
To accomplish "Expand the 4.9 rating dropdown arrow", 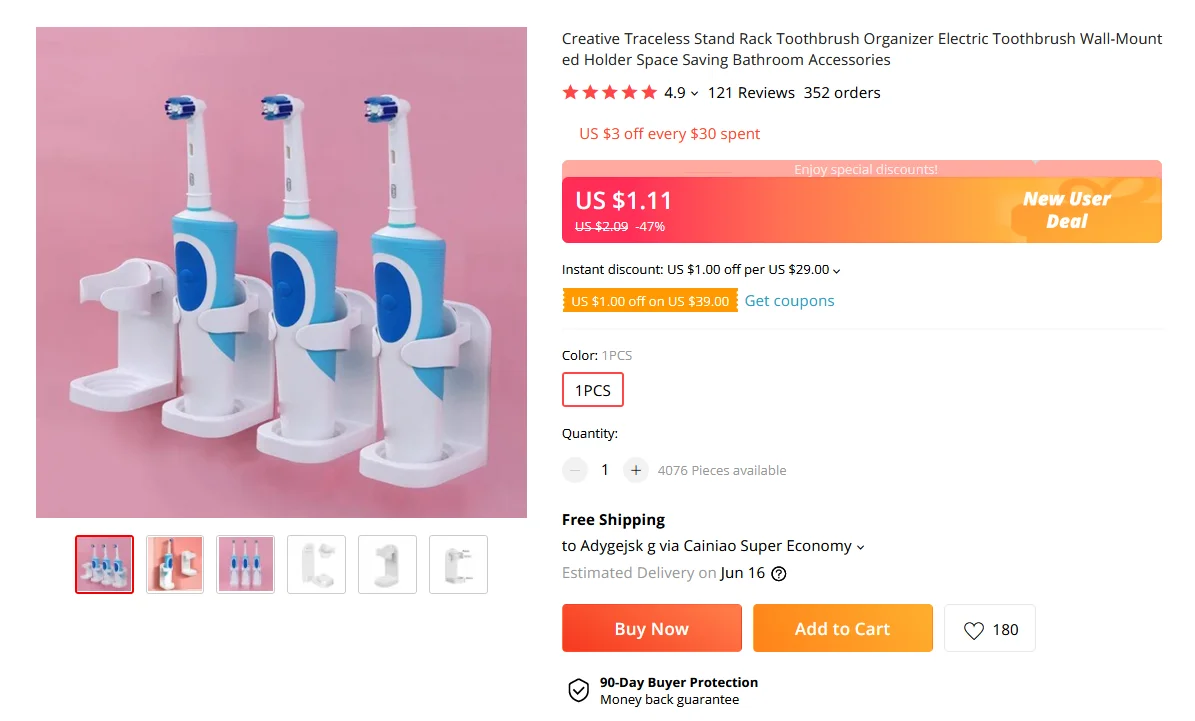I will 695,94.
